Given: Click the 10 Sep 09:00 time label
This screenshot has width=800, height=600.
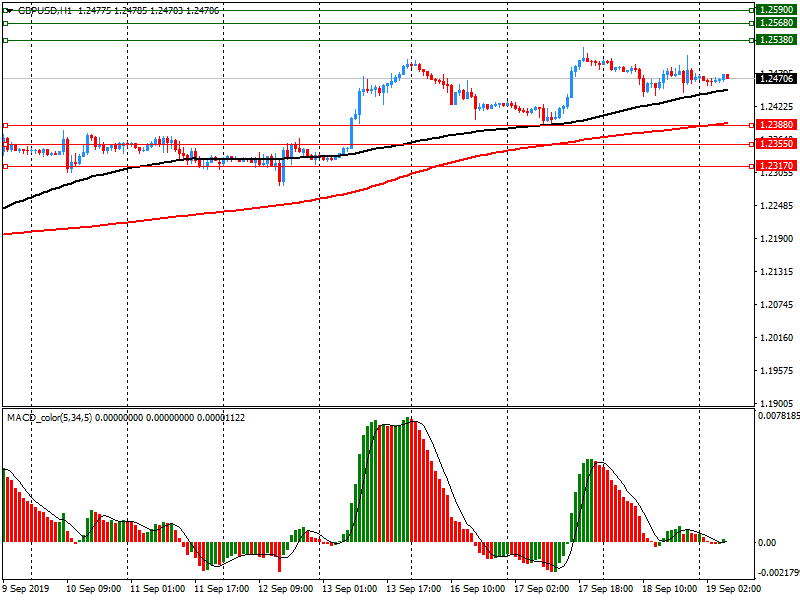Looking at the screenshot, I should [x=94, y=589].
